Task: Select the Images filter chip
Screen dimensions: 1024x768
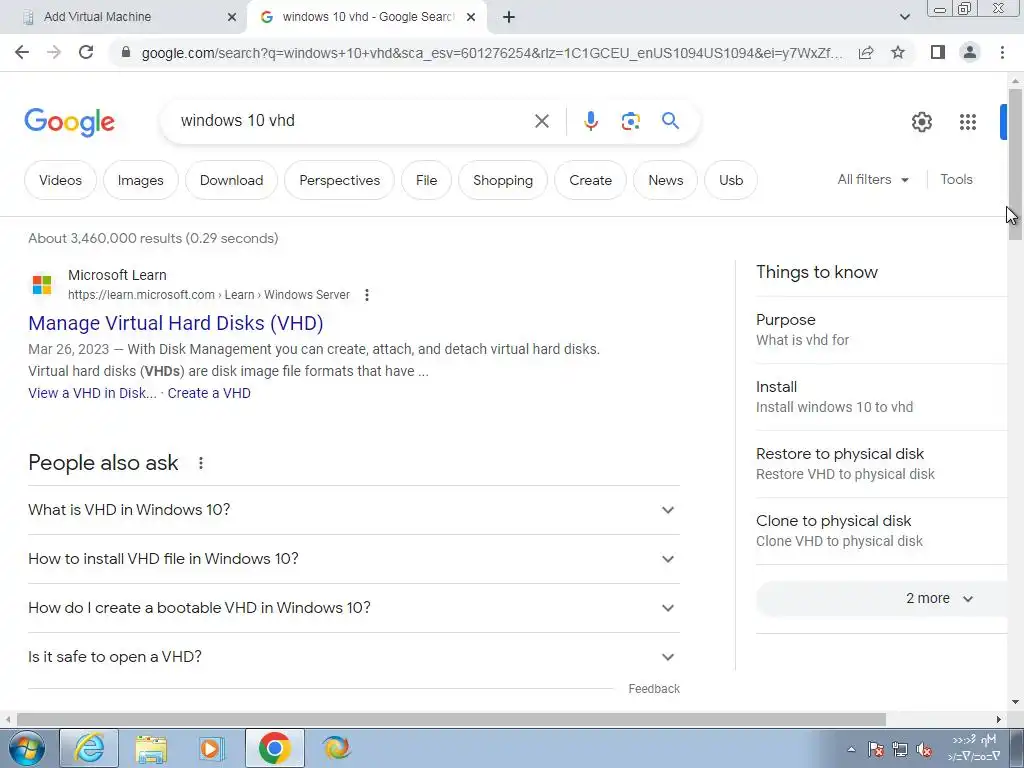Action: point(140,180)
